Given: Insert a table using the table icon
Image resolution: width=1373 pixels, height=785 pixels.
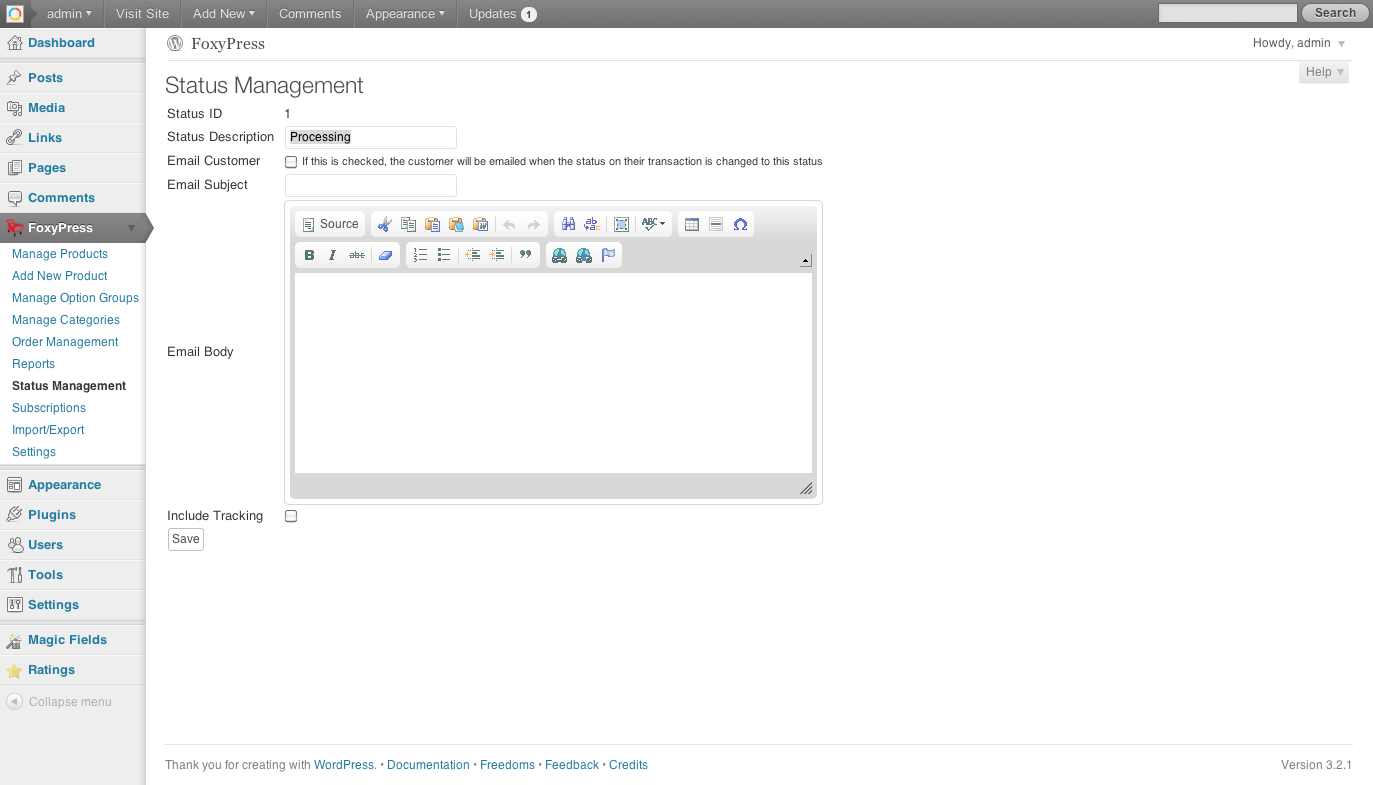Looking at the screenshot, I should (x=691, y=225).
